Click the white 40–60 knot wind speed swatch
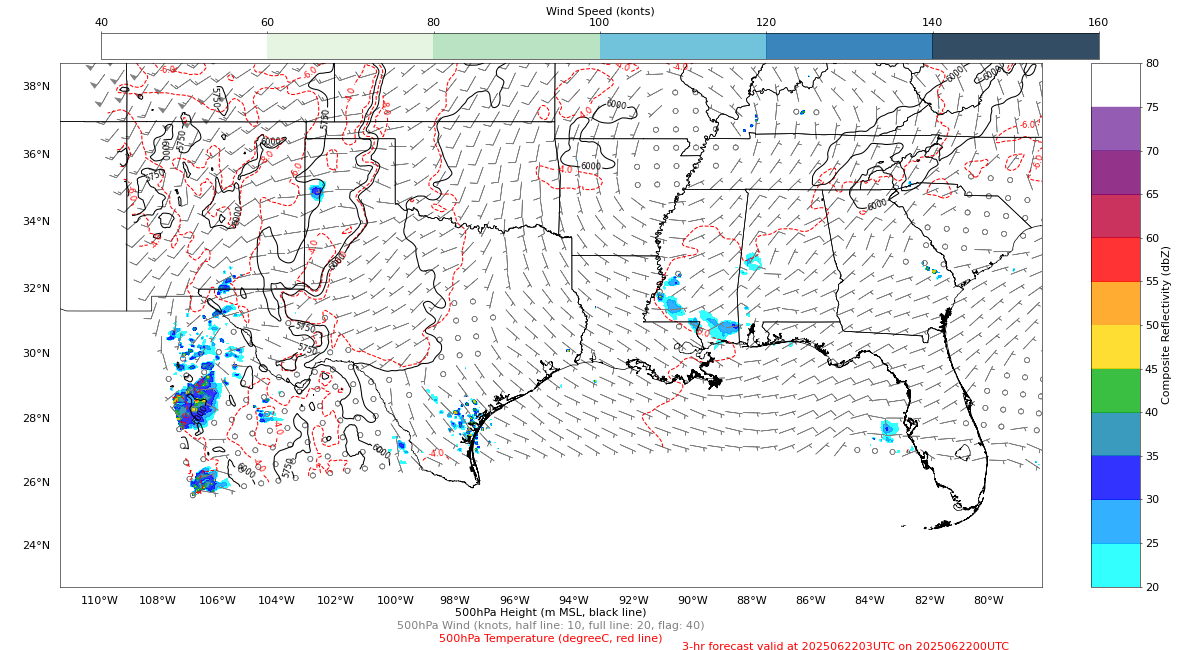Viewport: 1200px width, 650px height. (x=184, y=46)
